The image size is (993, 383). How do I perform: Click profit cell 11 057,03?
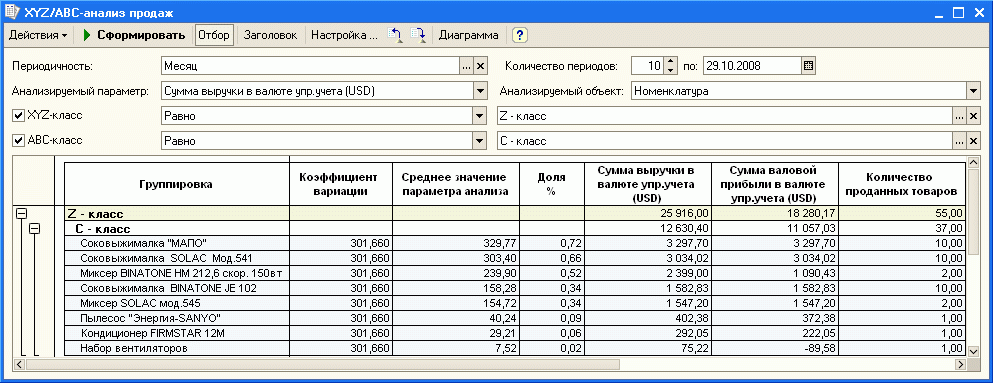775,229
